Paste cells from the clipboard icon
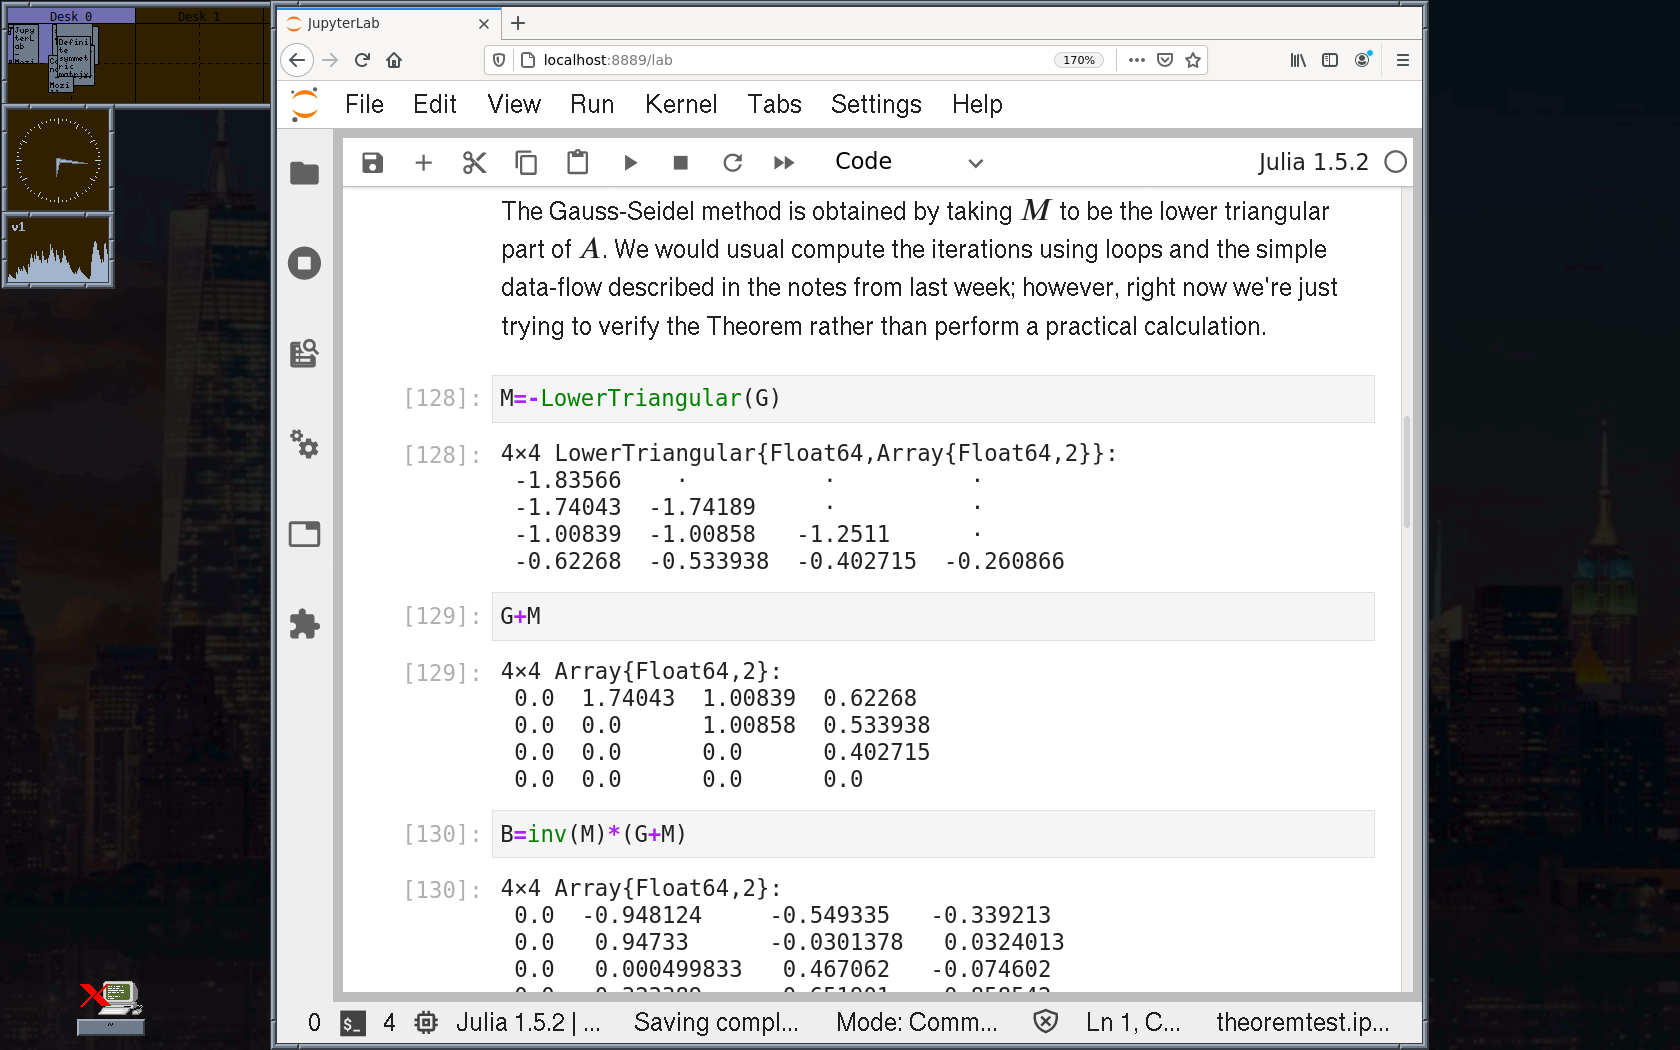 [x=577, y=163]
